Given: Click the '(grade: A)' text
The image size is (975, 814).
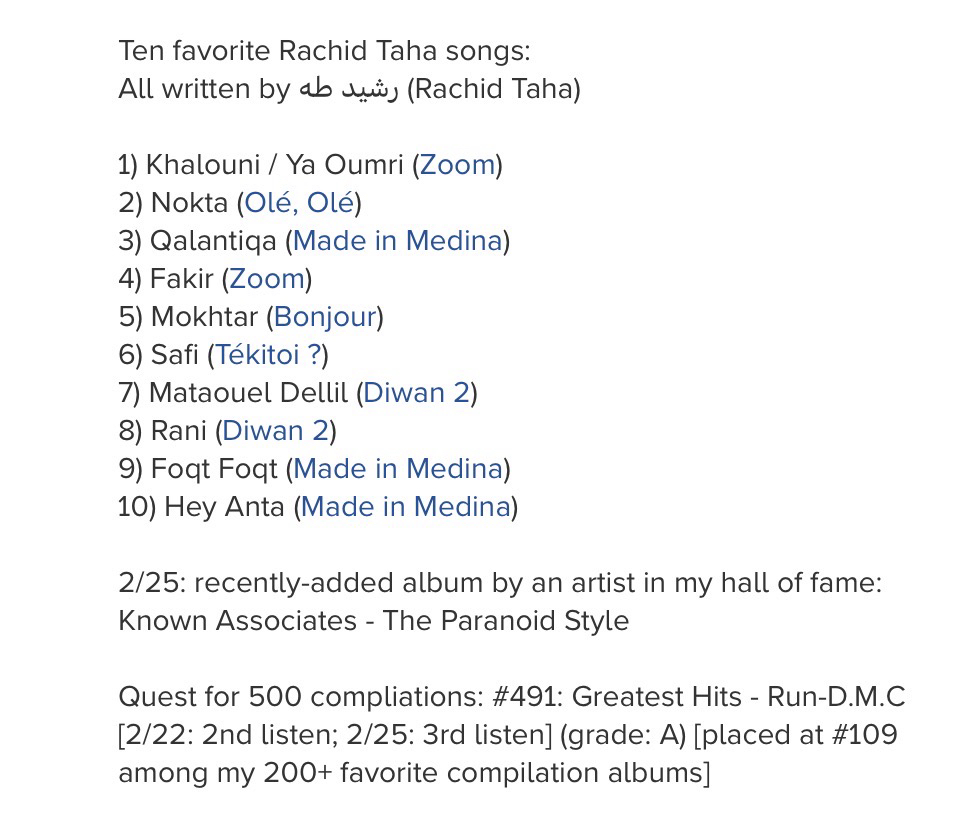Looking at the screenshot, I should [x=618, y=735].
